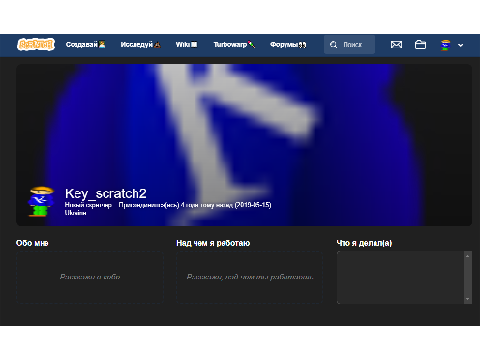The height and width of the screenshot is (360, 480).
Task: Click the Над чем я работаю text box
Action: [x=249, y=277]
